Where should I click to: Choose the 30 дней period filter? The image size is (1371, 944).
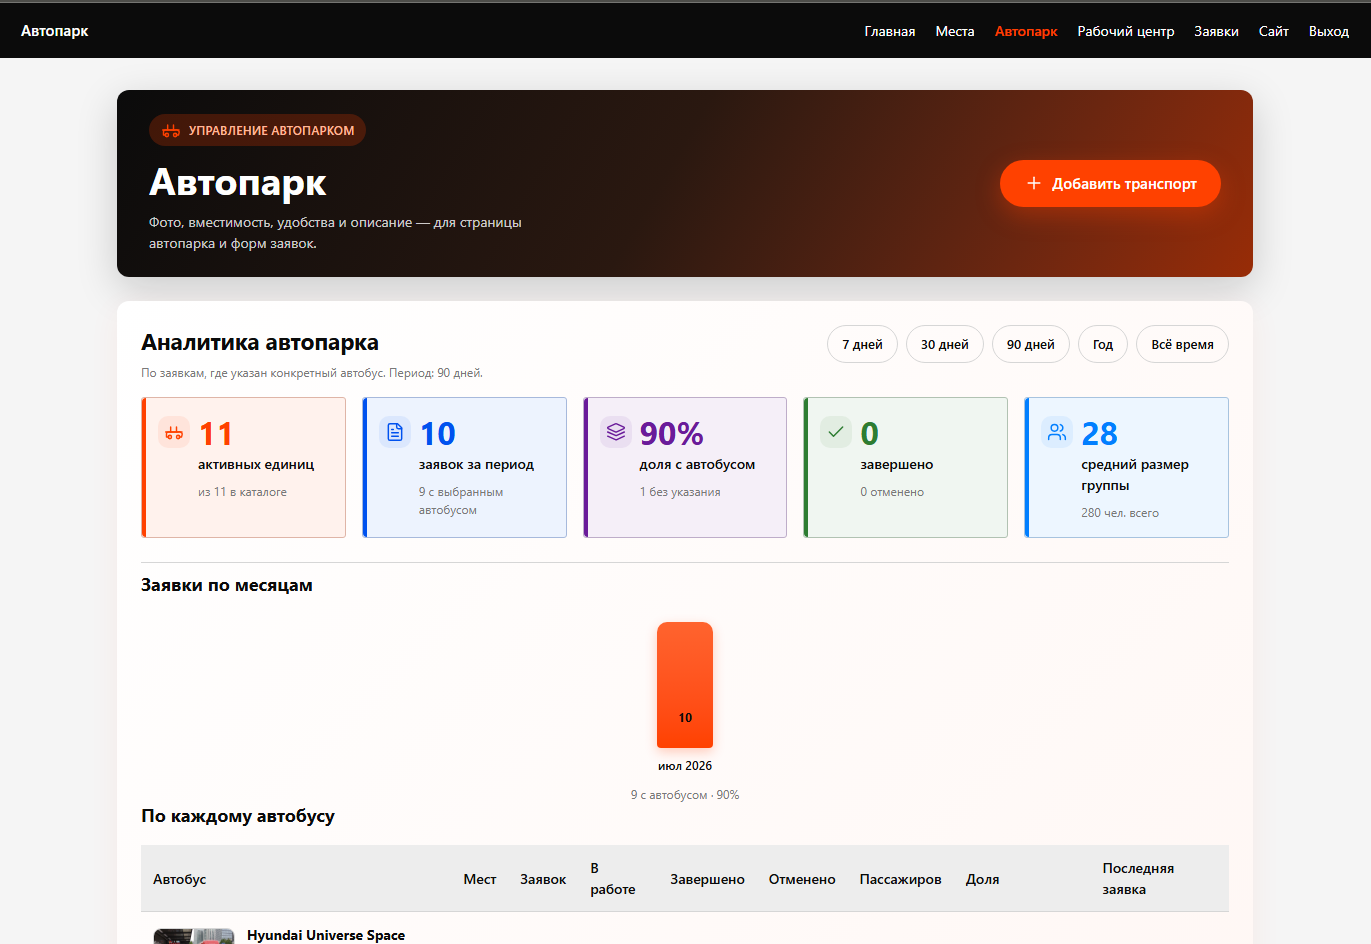pyautogui.click(x=945, y=344)
